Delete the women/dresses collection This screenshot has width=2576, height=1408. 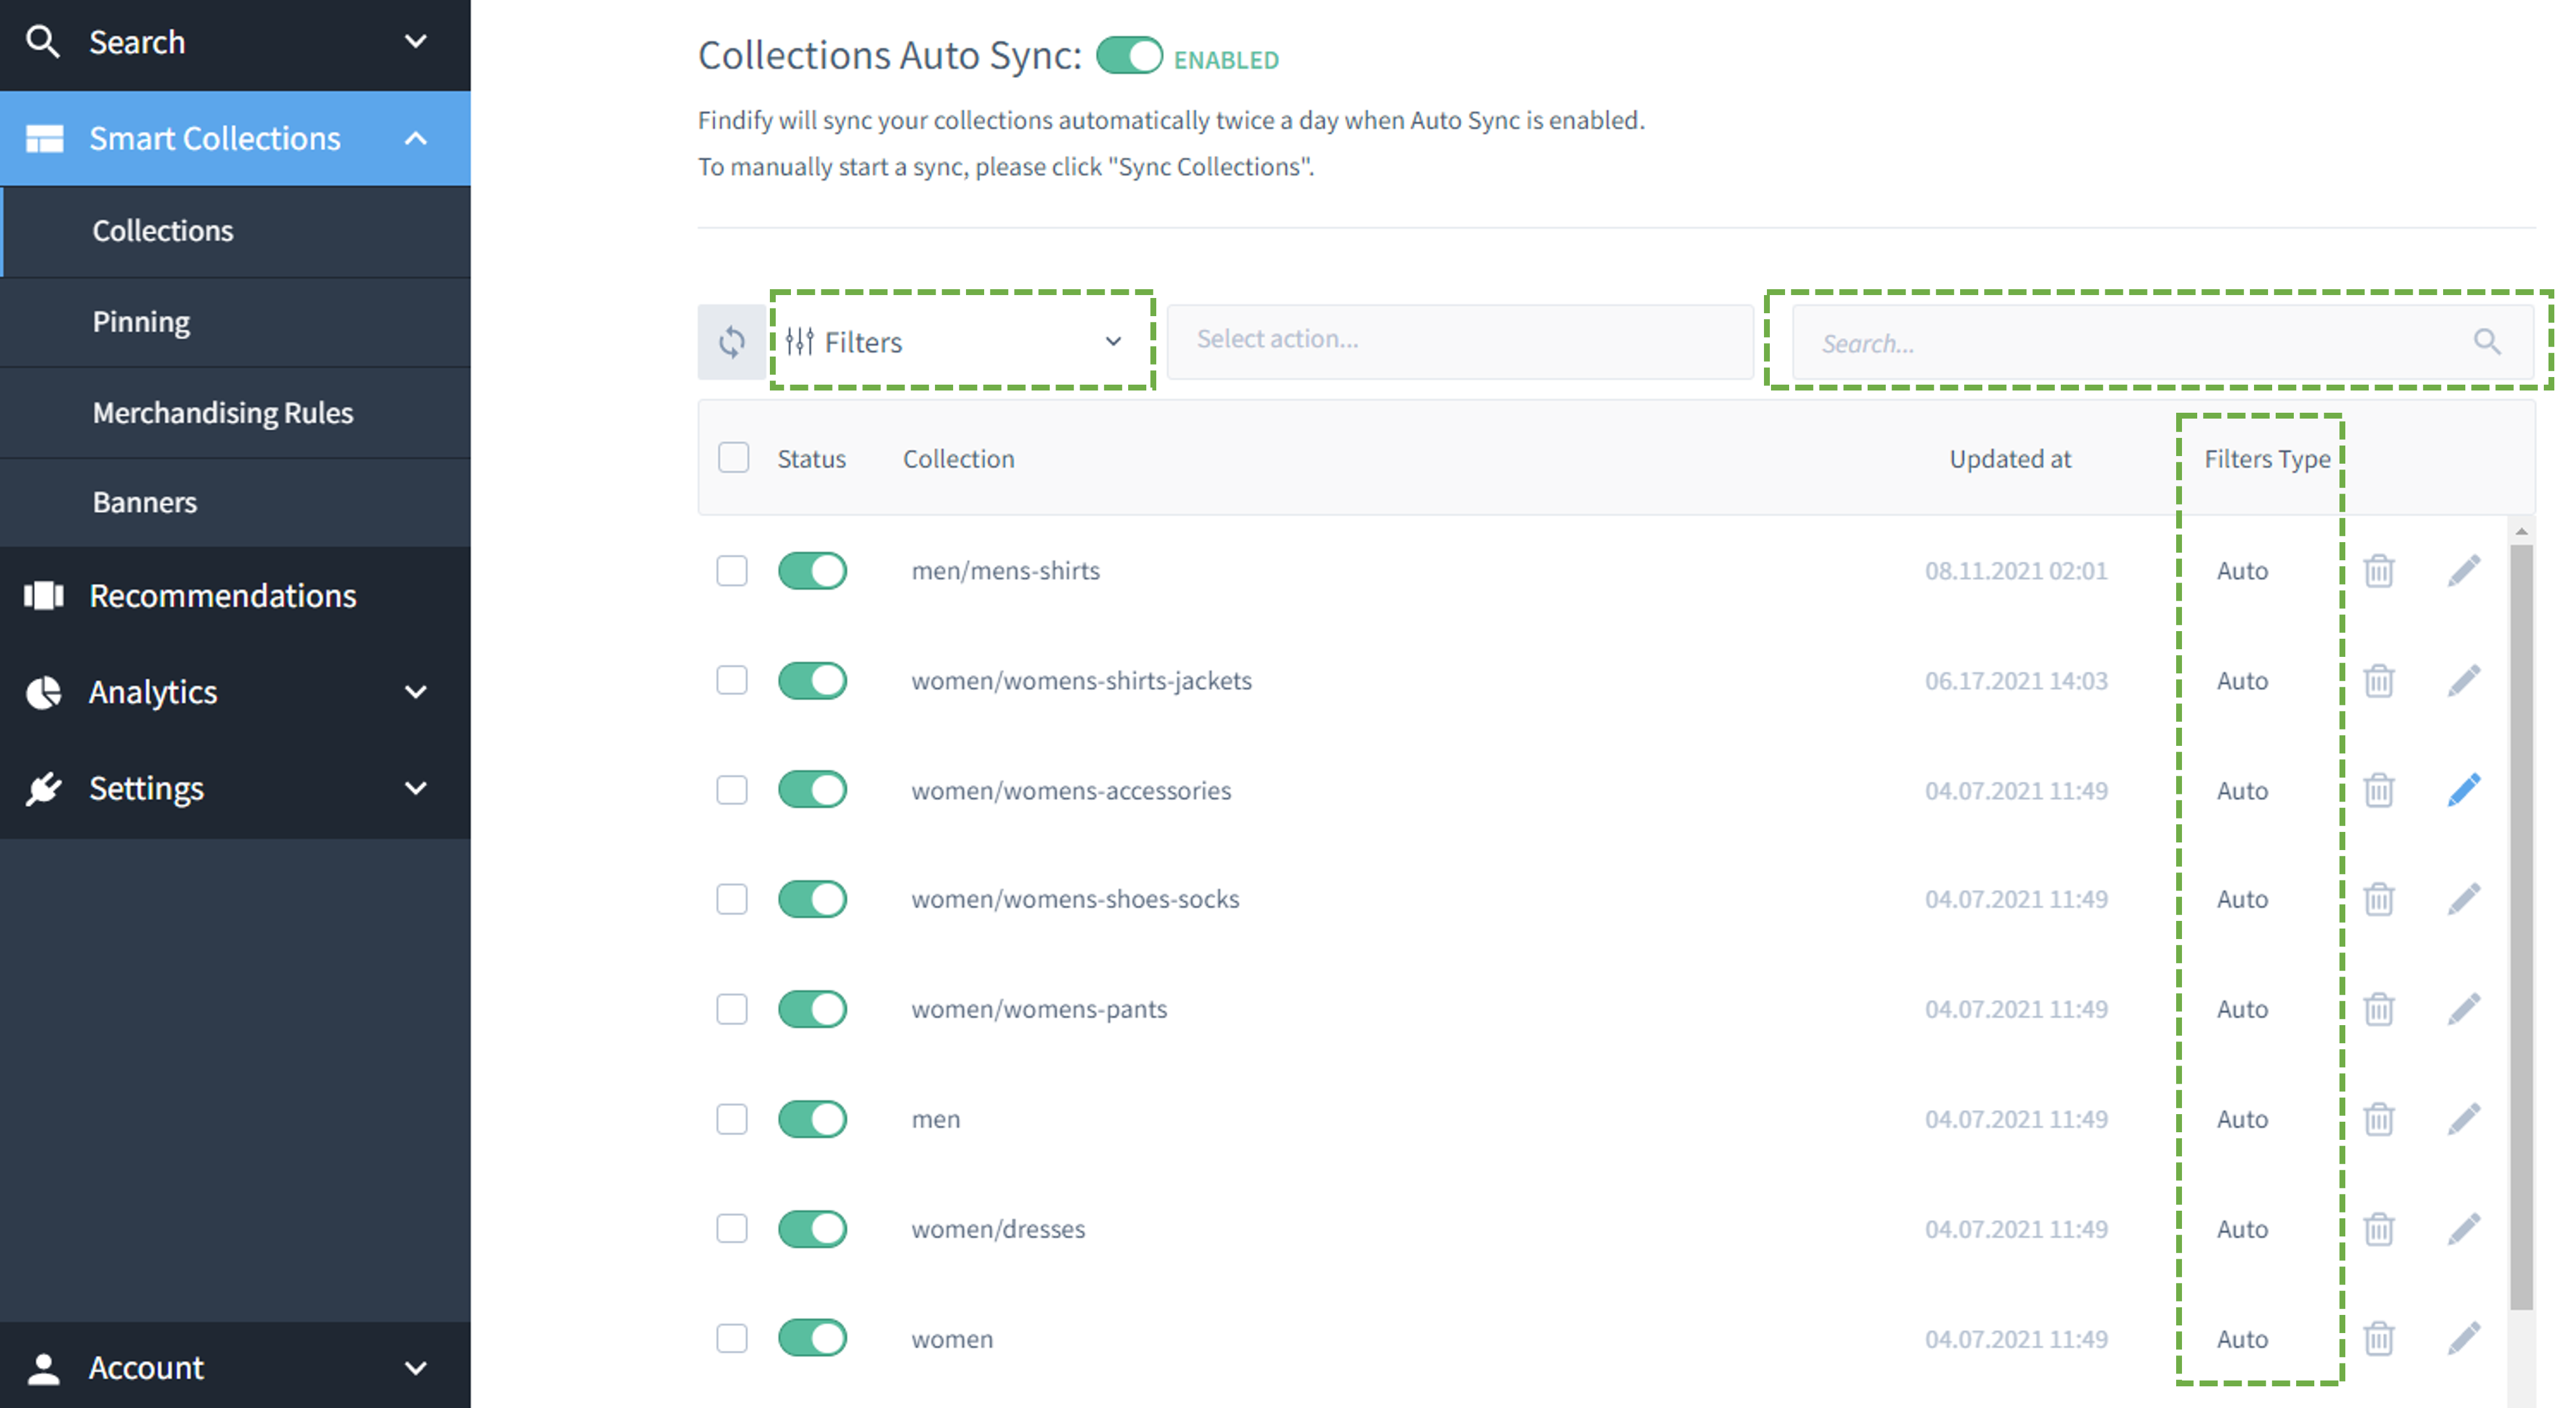(x=2378, y=1229)
